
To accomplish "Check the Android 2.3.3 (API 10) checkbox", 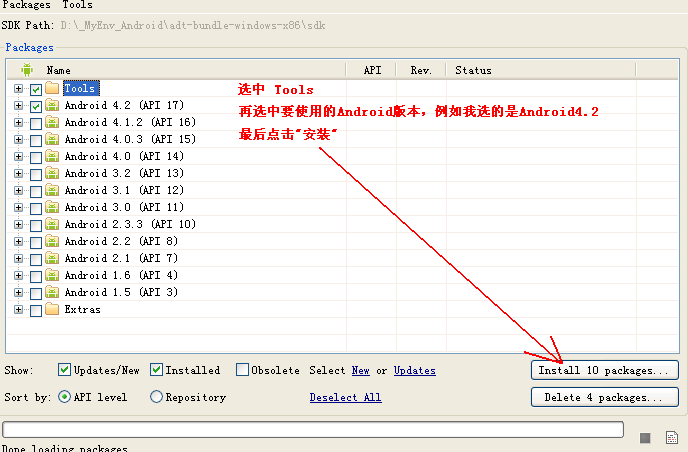I will (36, 226).
